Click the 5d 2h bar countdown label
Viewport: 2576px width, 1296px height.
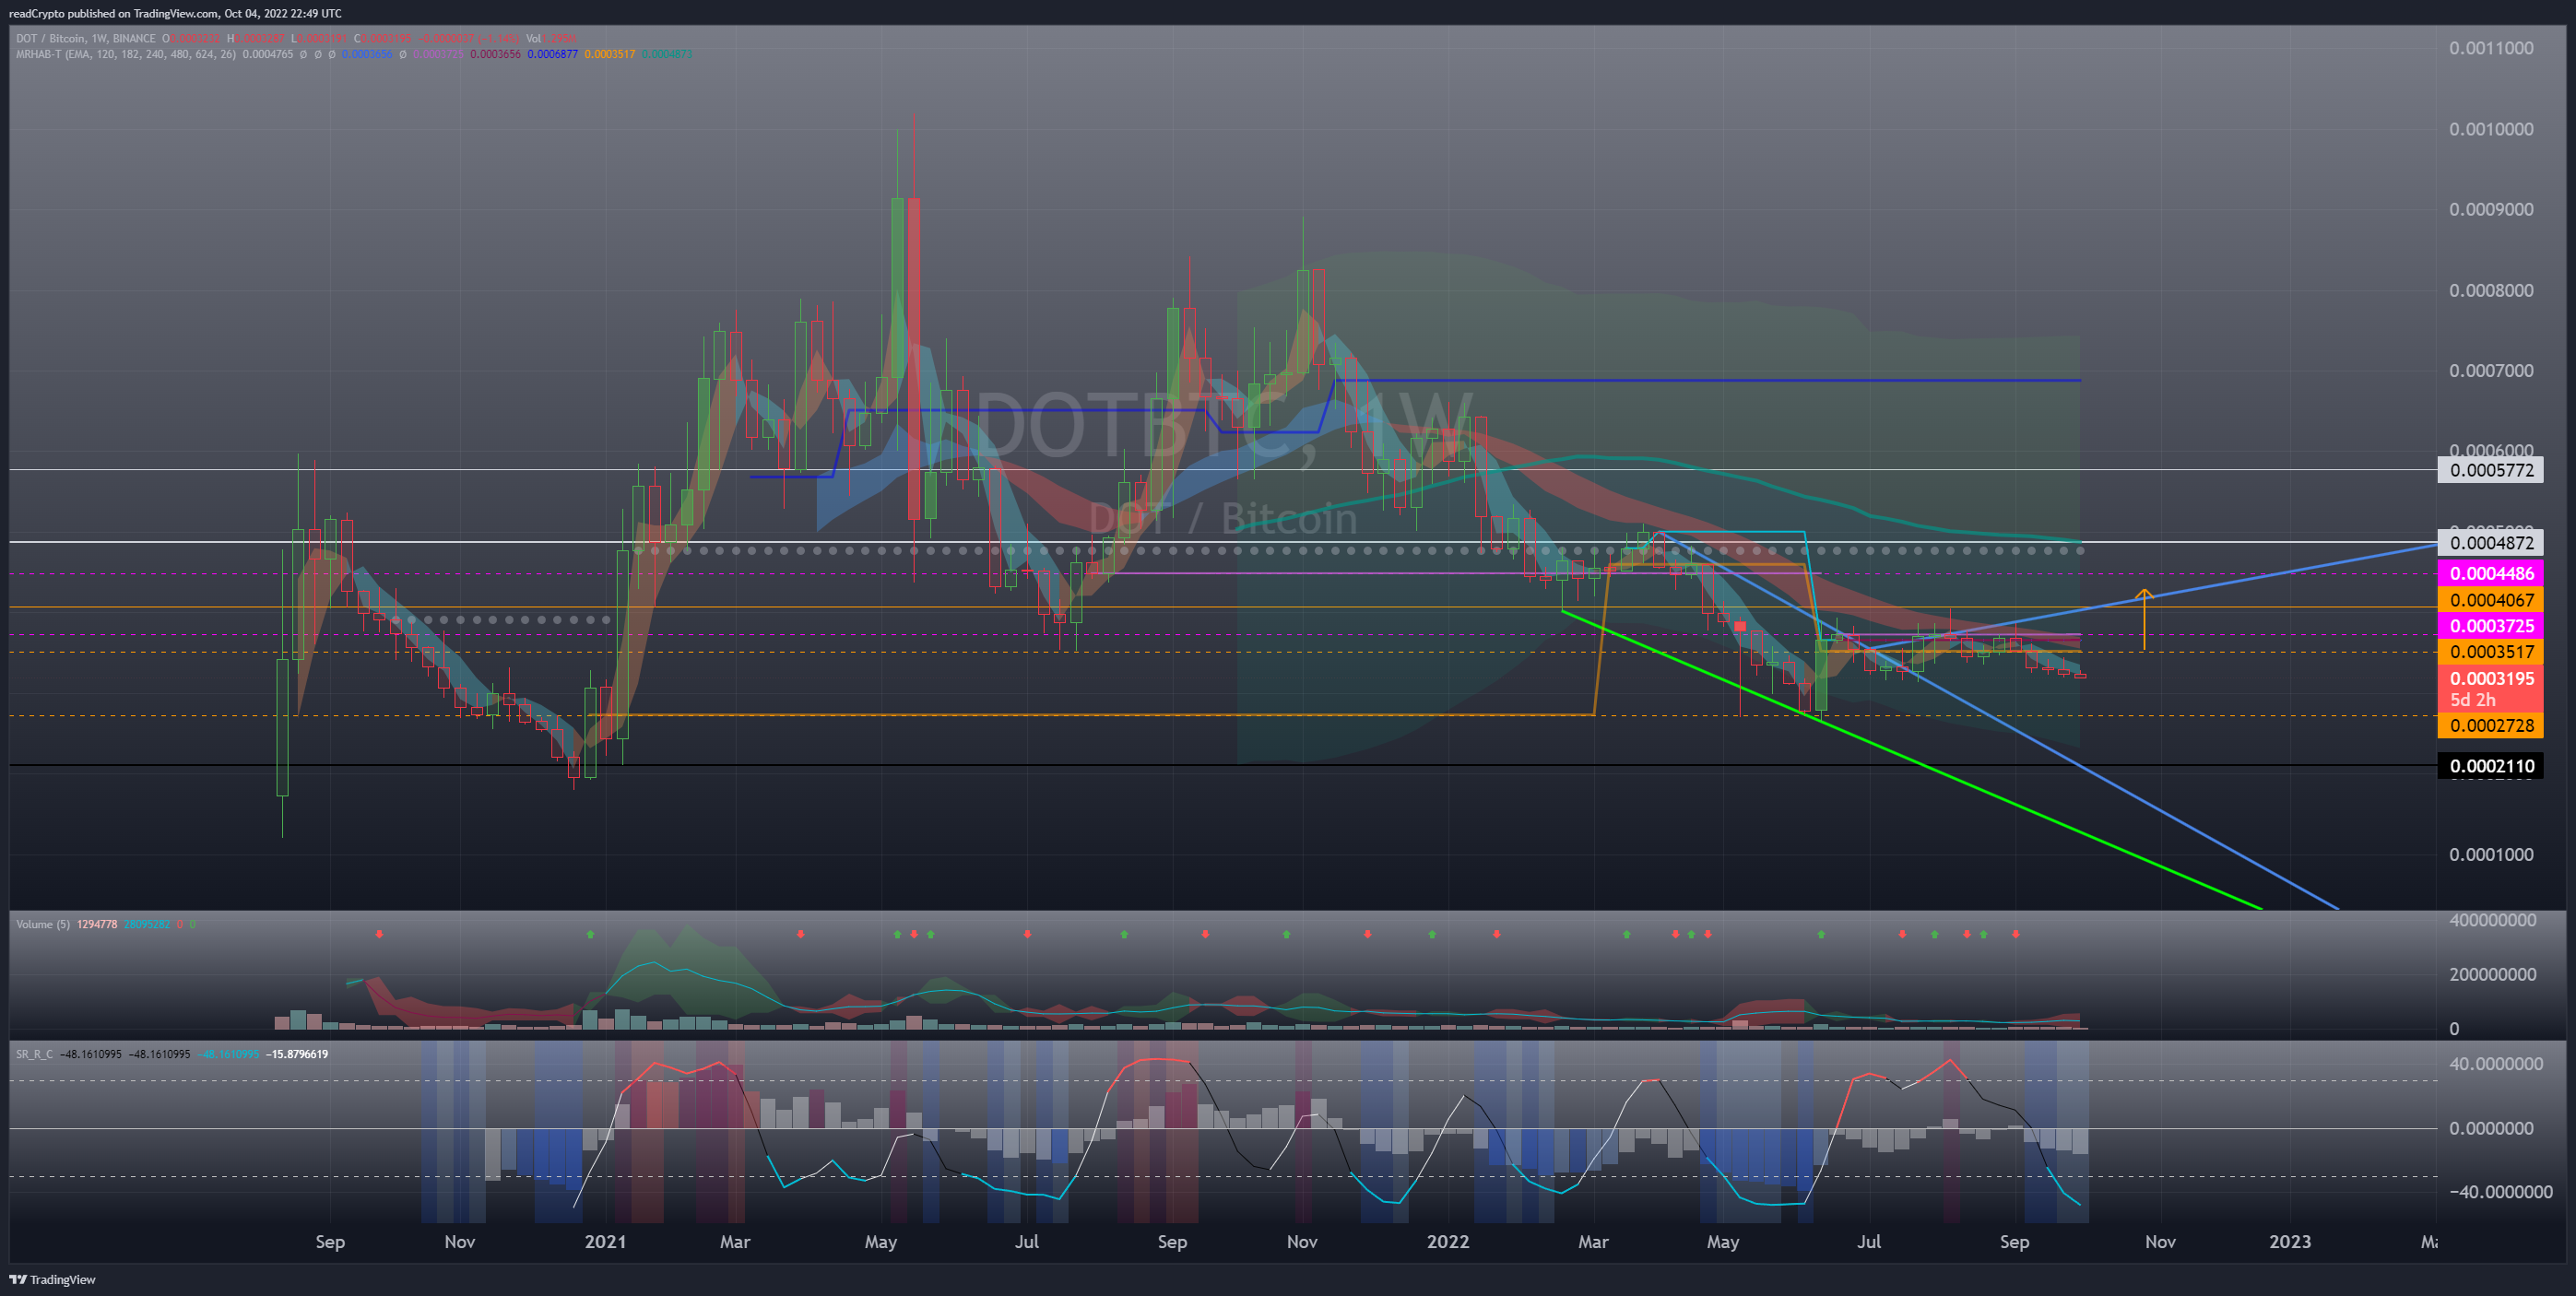(x=2472, y=699)
